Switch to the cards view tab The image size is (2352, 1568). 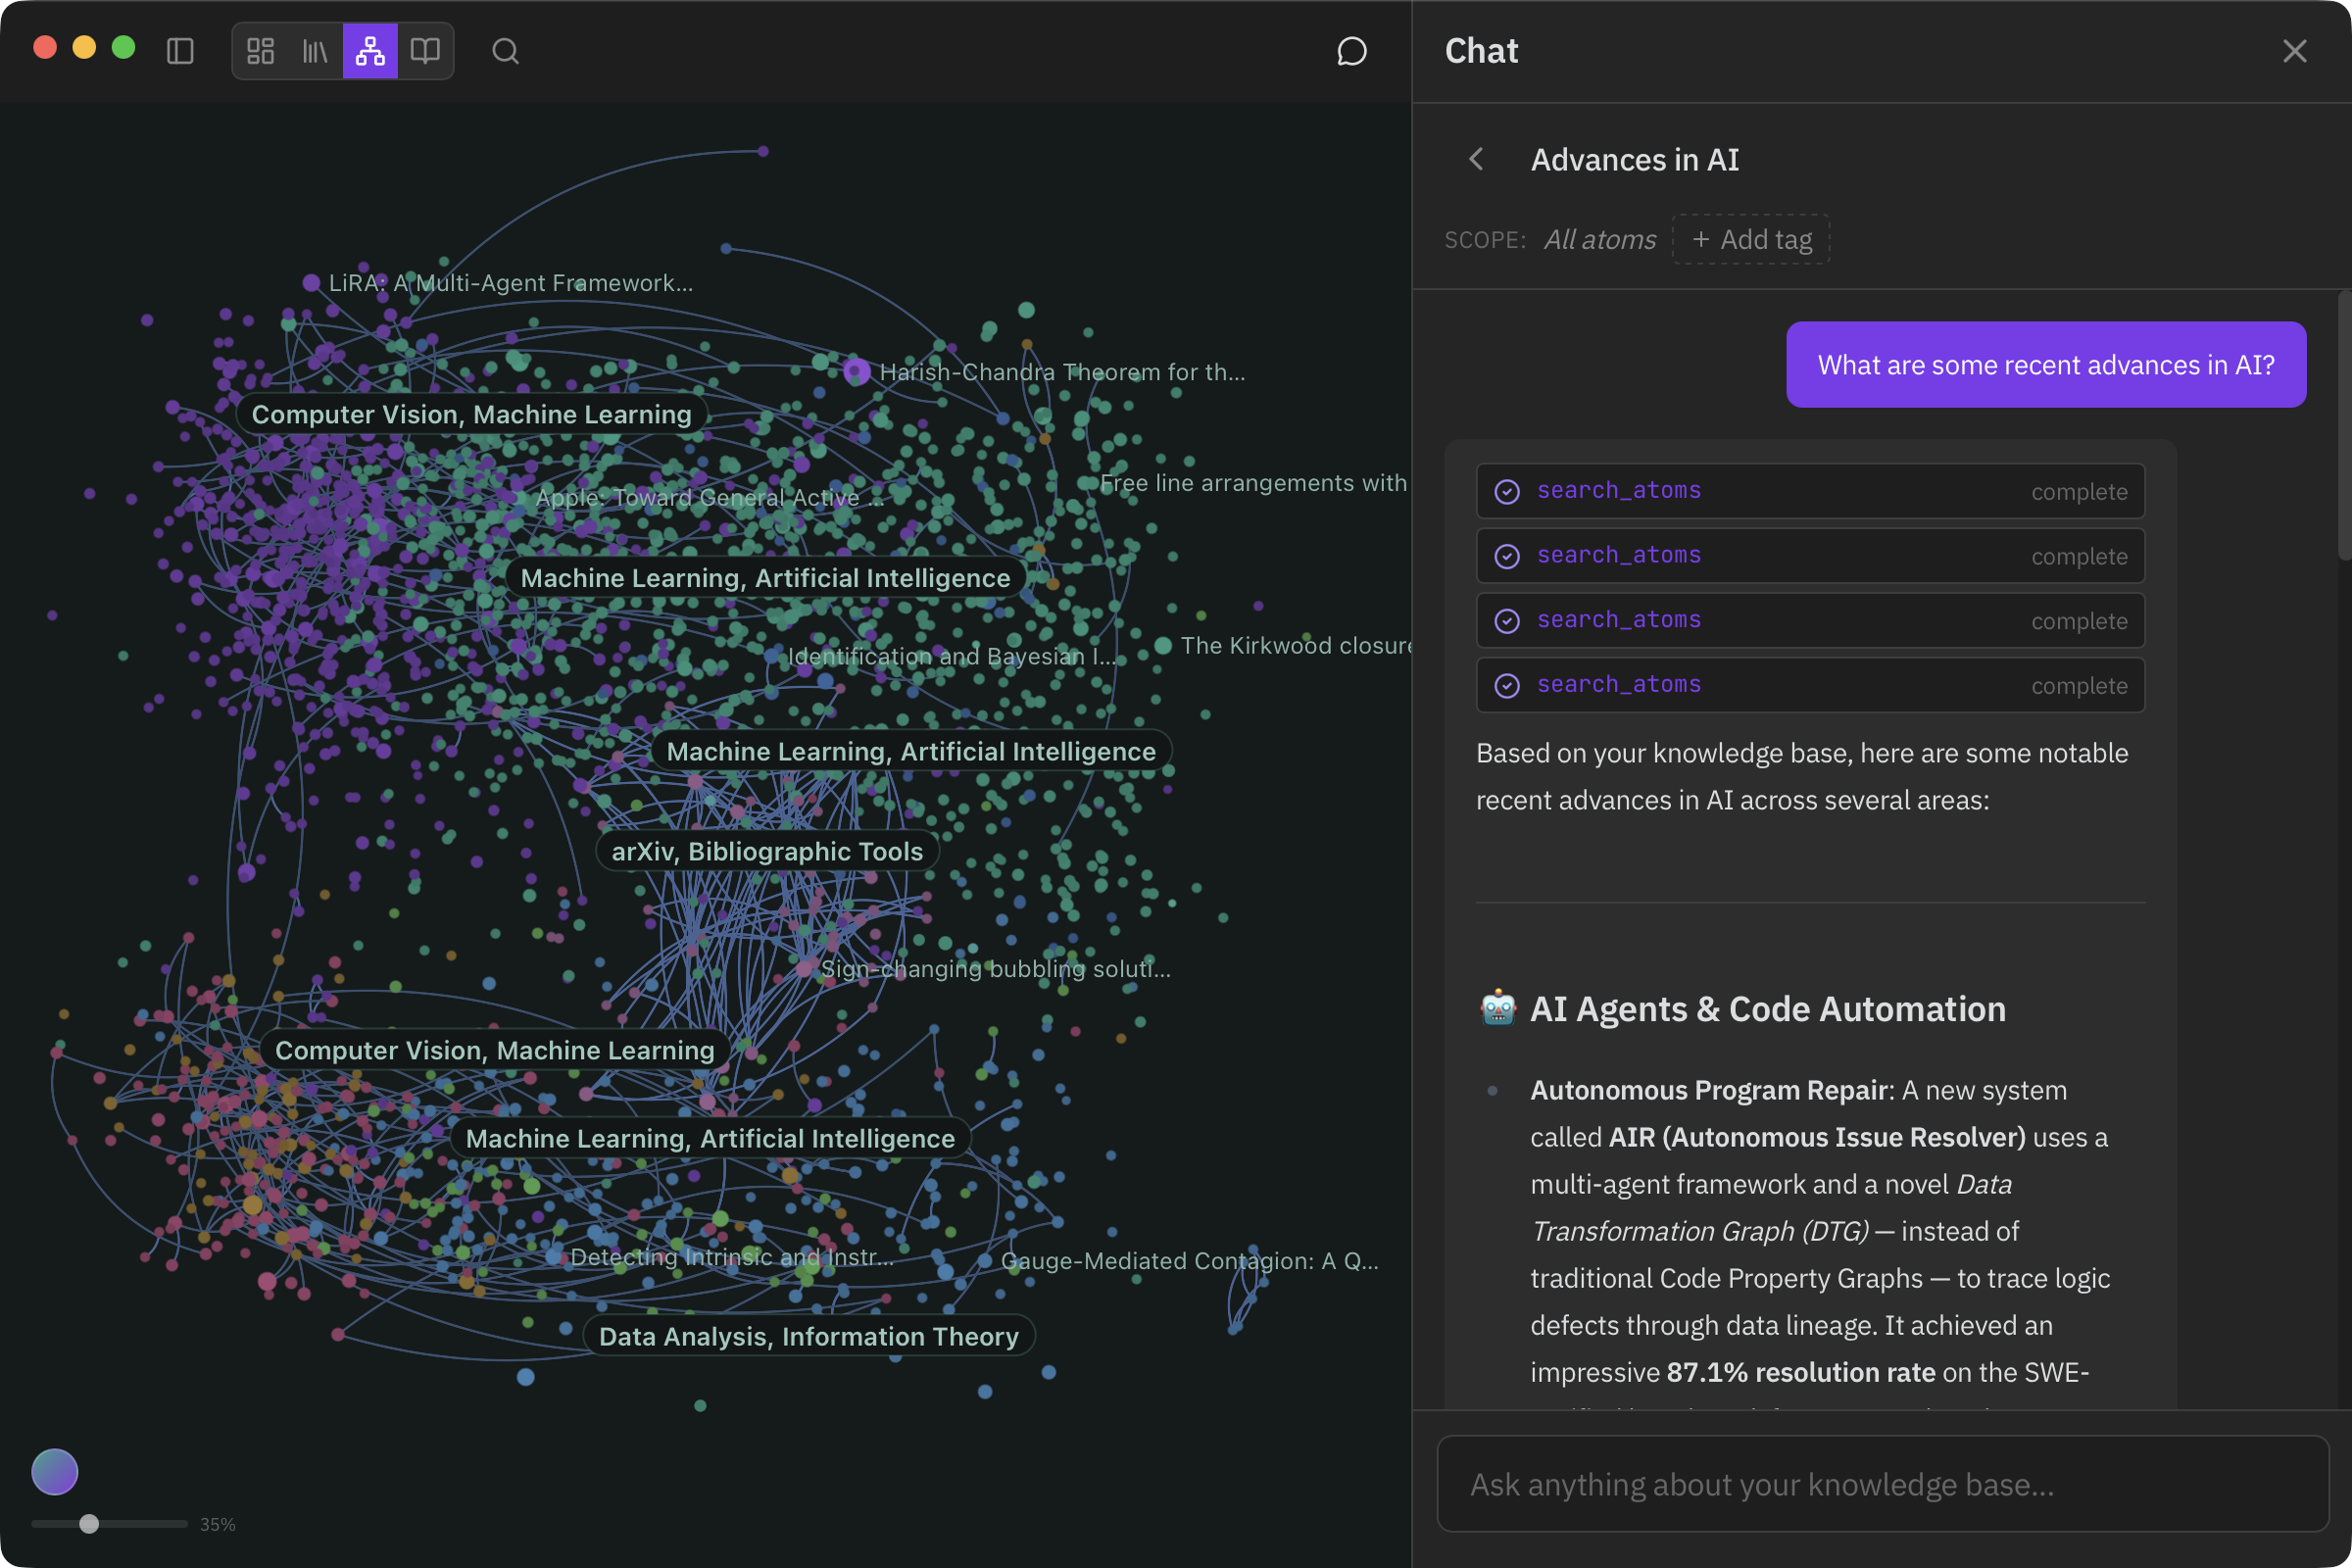260,51
